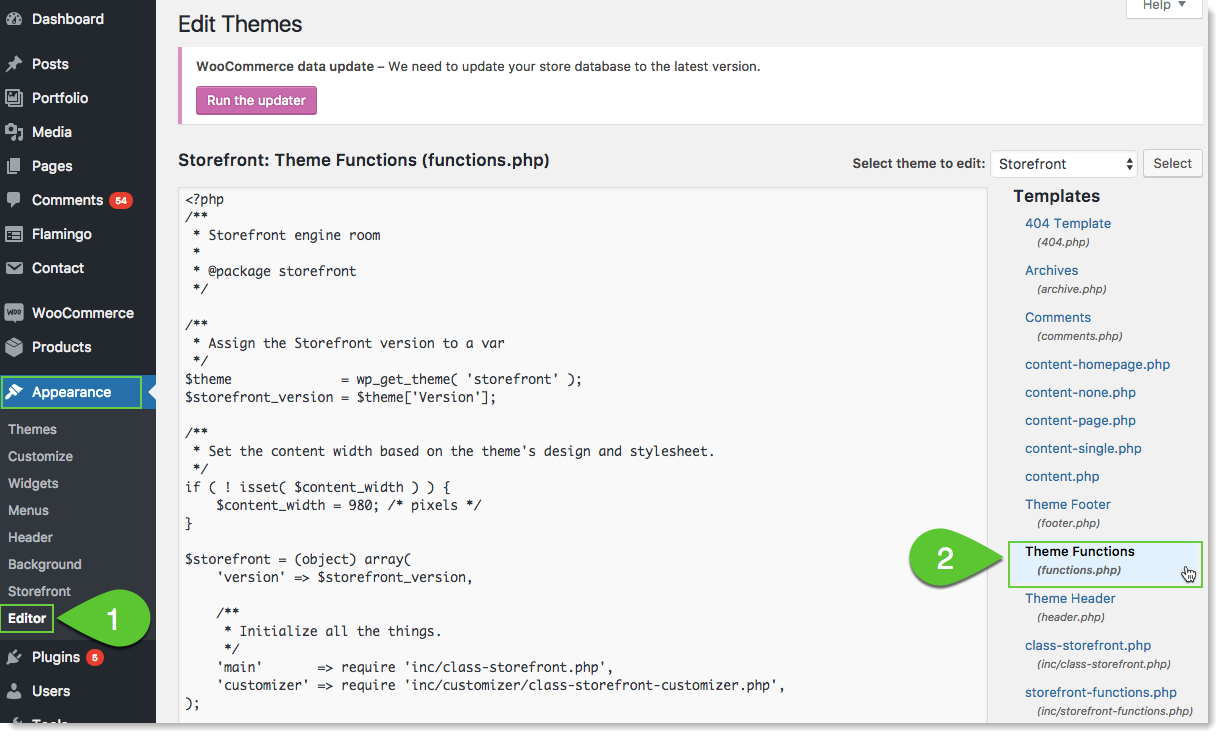Open Storefront submenu item
The height and width of the screenshot is (738, 1223).
(x=39, y=591)
